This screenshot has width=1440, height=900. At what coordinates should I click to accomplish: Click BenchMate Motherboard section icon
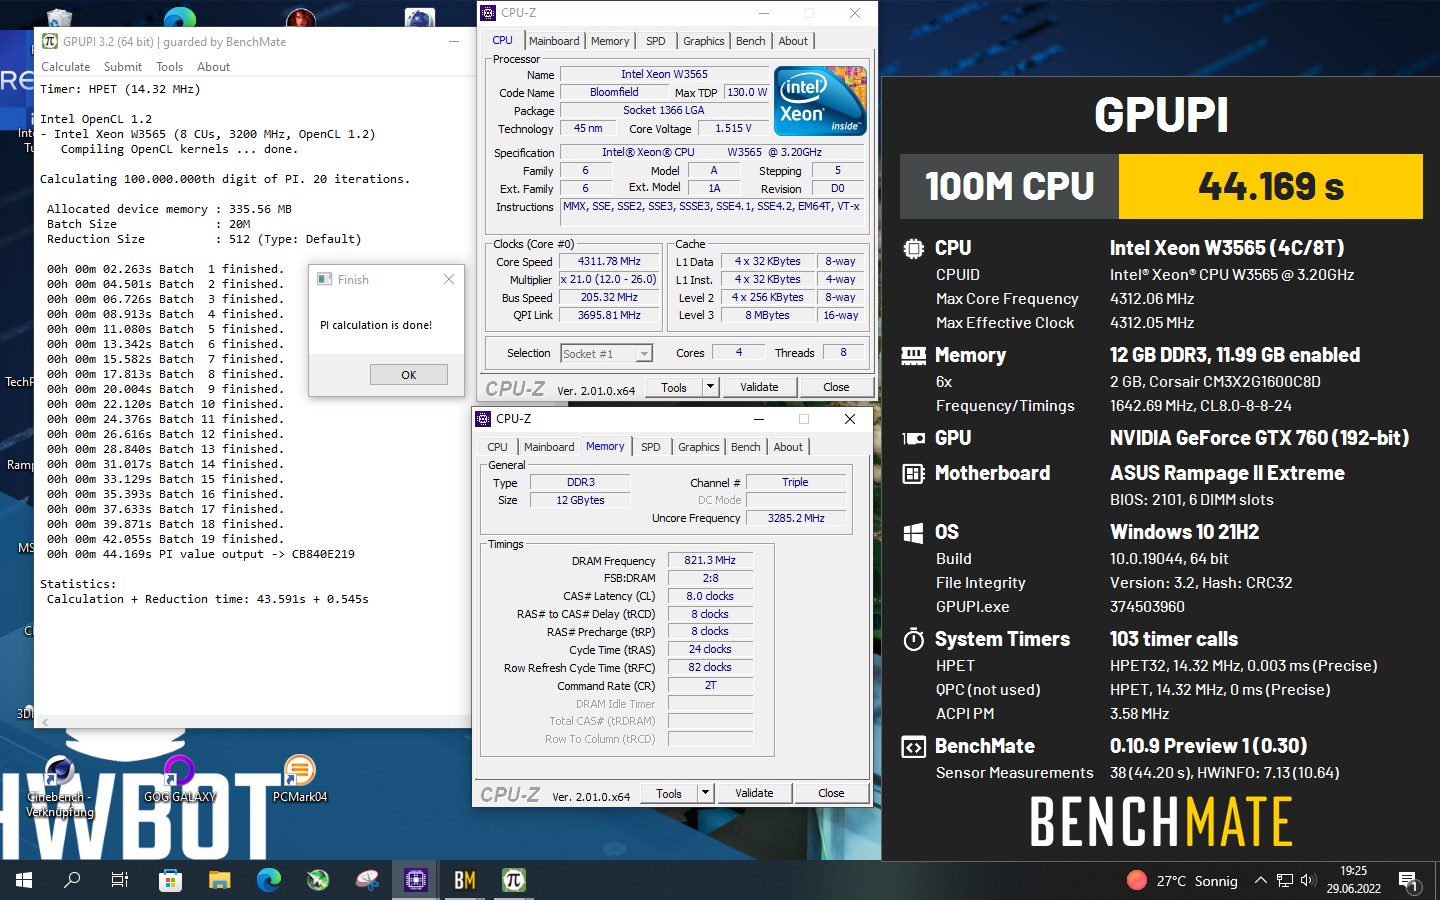(x=913, y=473)
